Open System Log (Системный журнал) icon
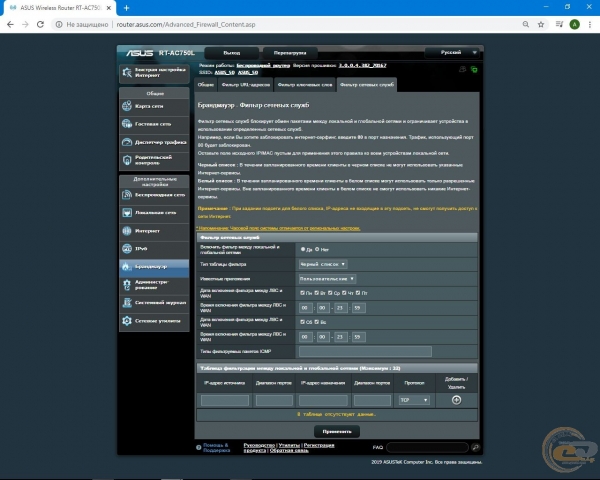This screenshot has width=600, height=480. coord(127,302)
